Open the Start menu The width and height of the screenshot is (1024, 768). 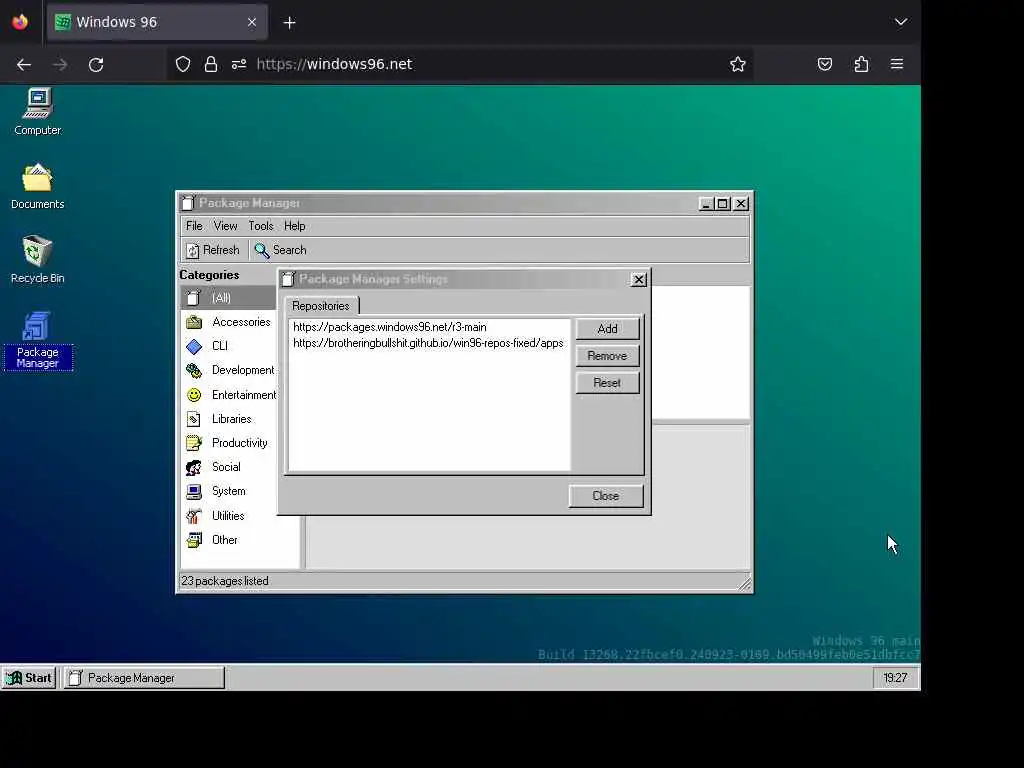(29, 678)
